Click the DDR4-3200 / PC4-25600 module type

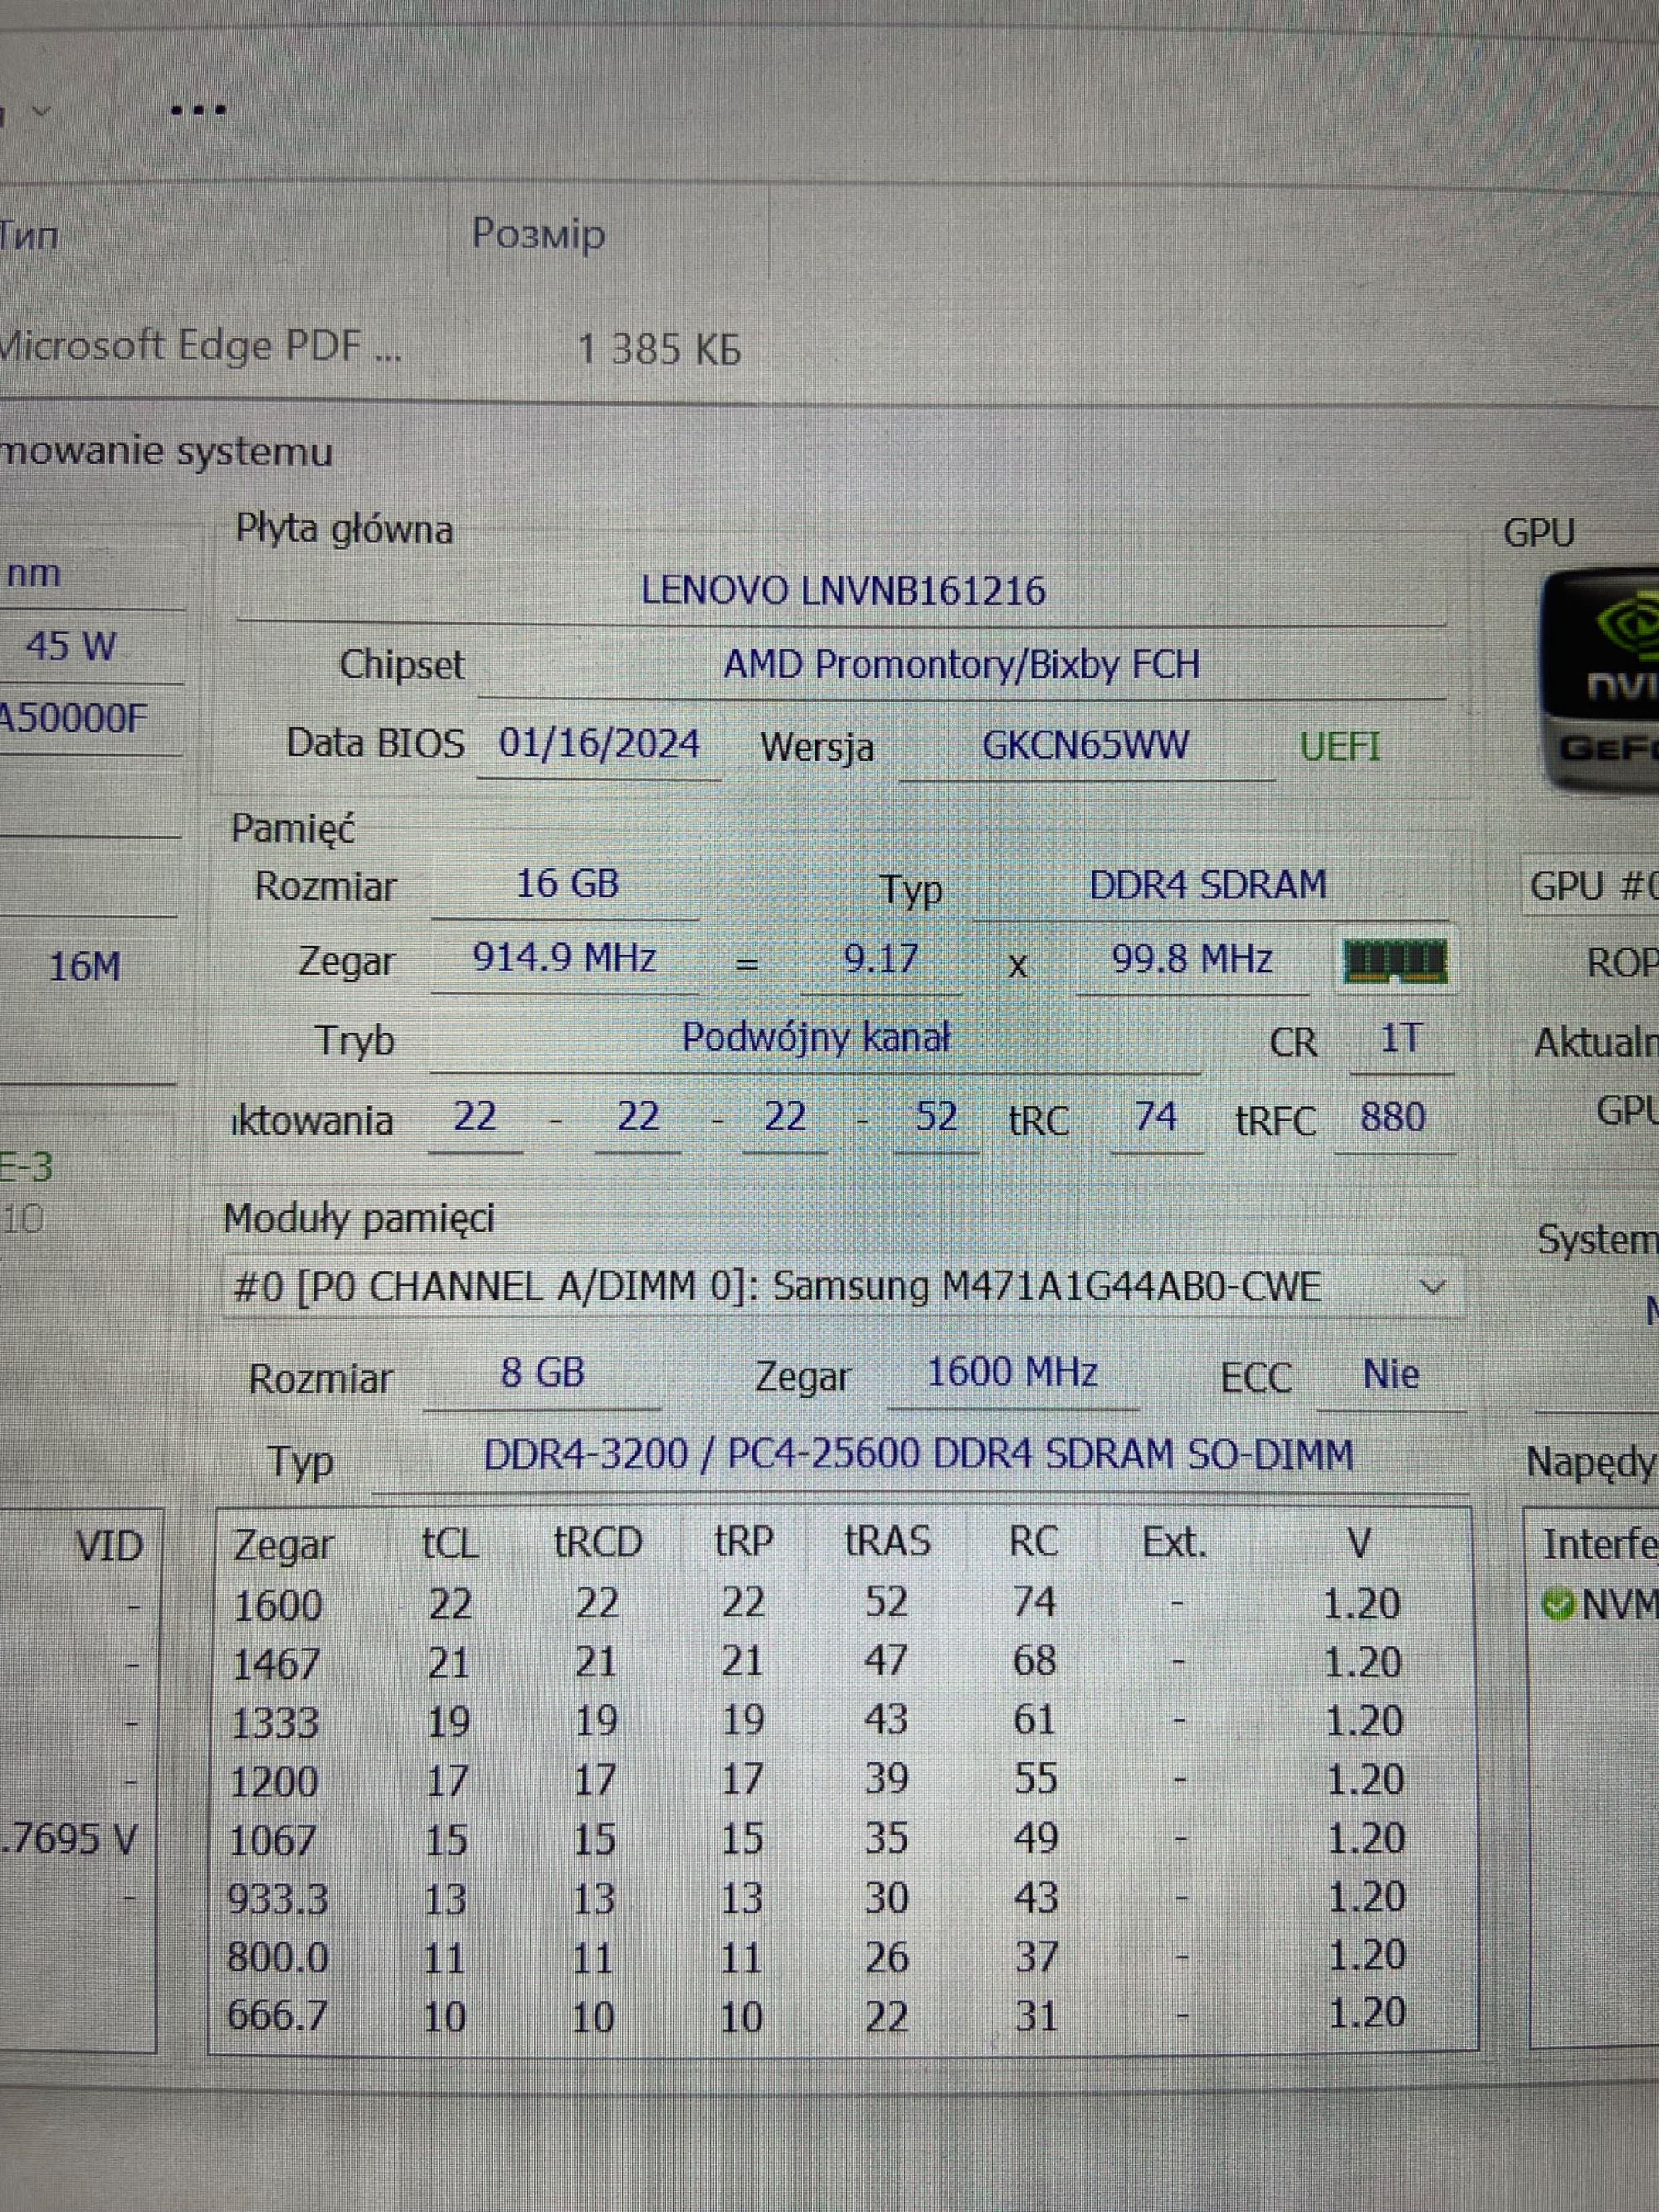point(918,1455)
